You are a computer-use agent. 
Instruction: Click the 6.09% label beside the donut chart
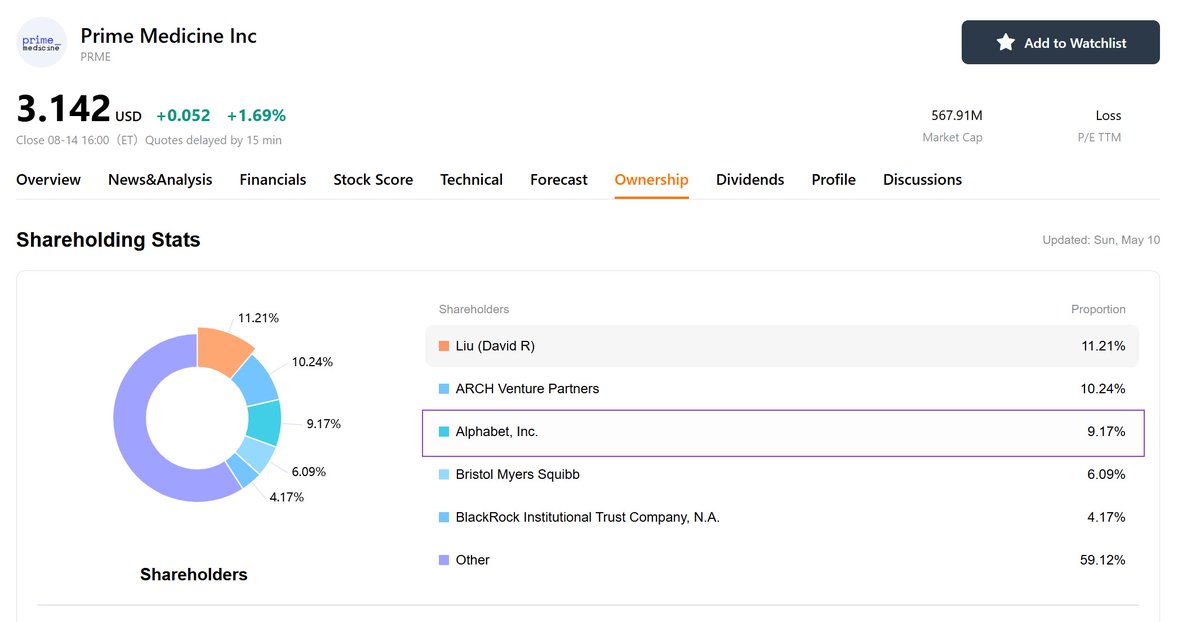(309, 472)
